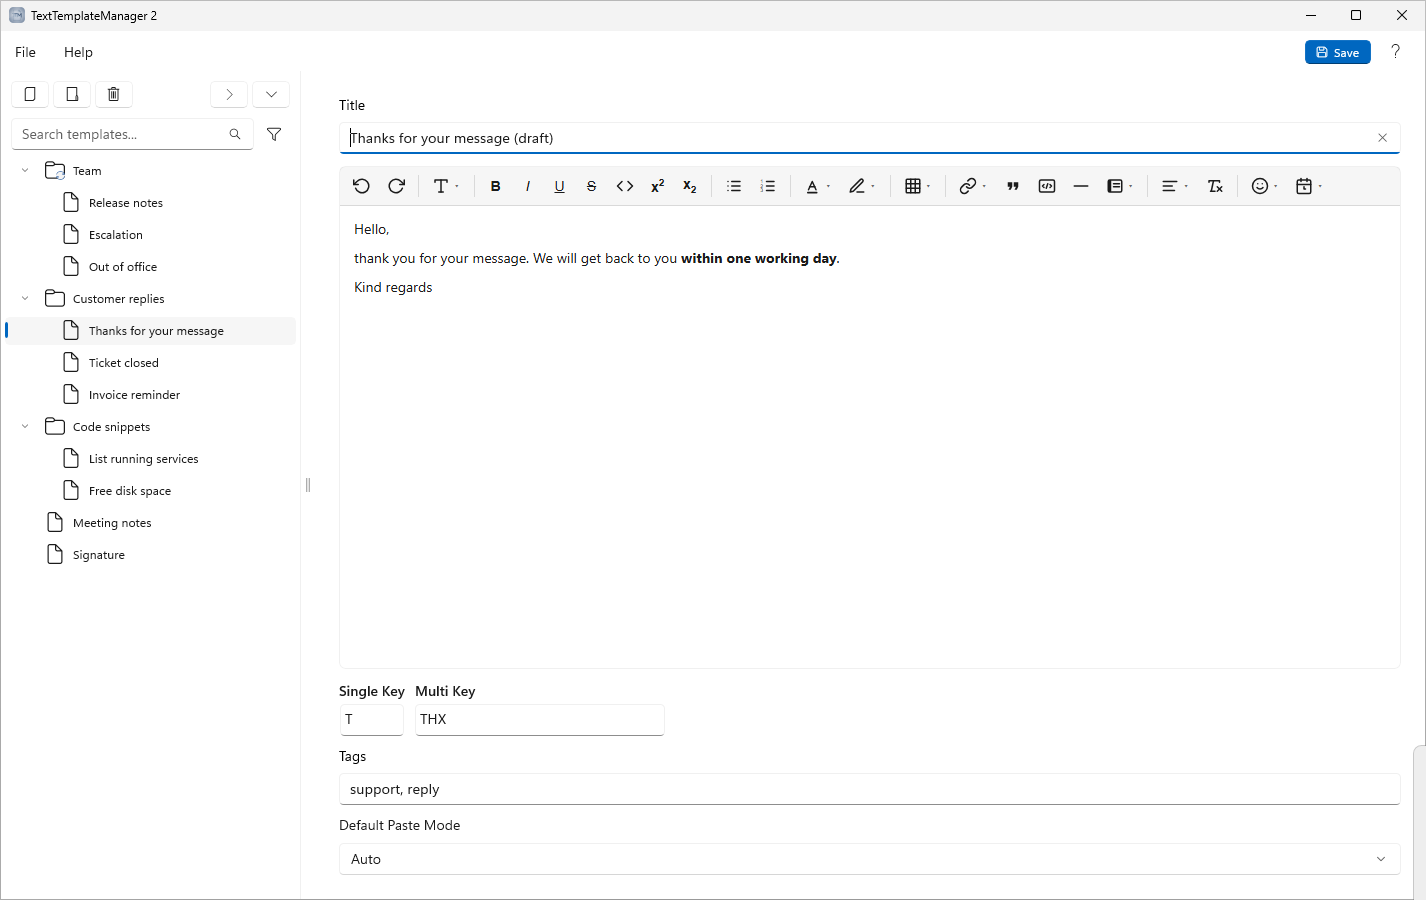Insert a block quote
The height and width of the screenshot is (900, 1426).
[x=1013, y=186]
